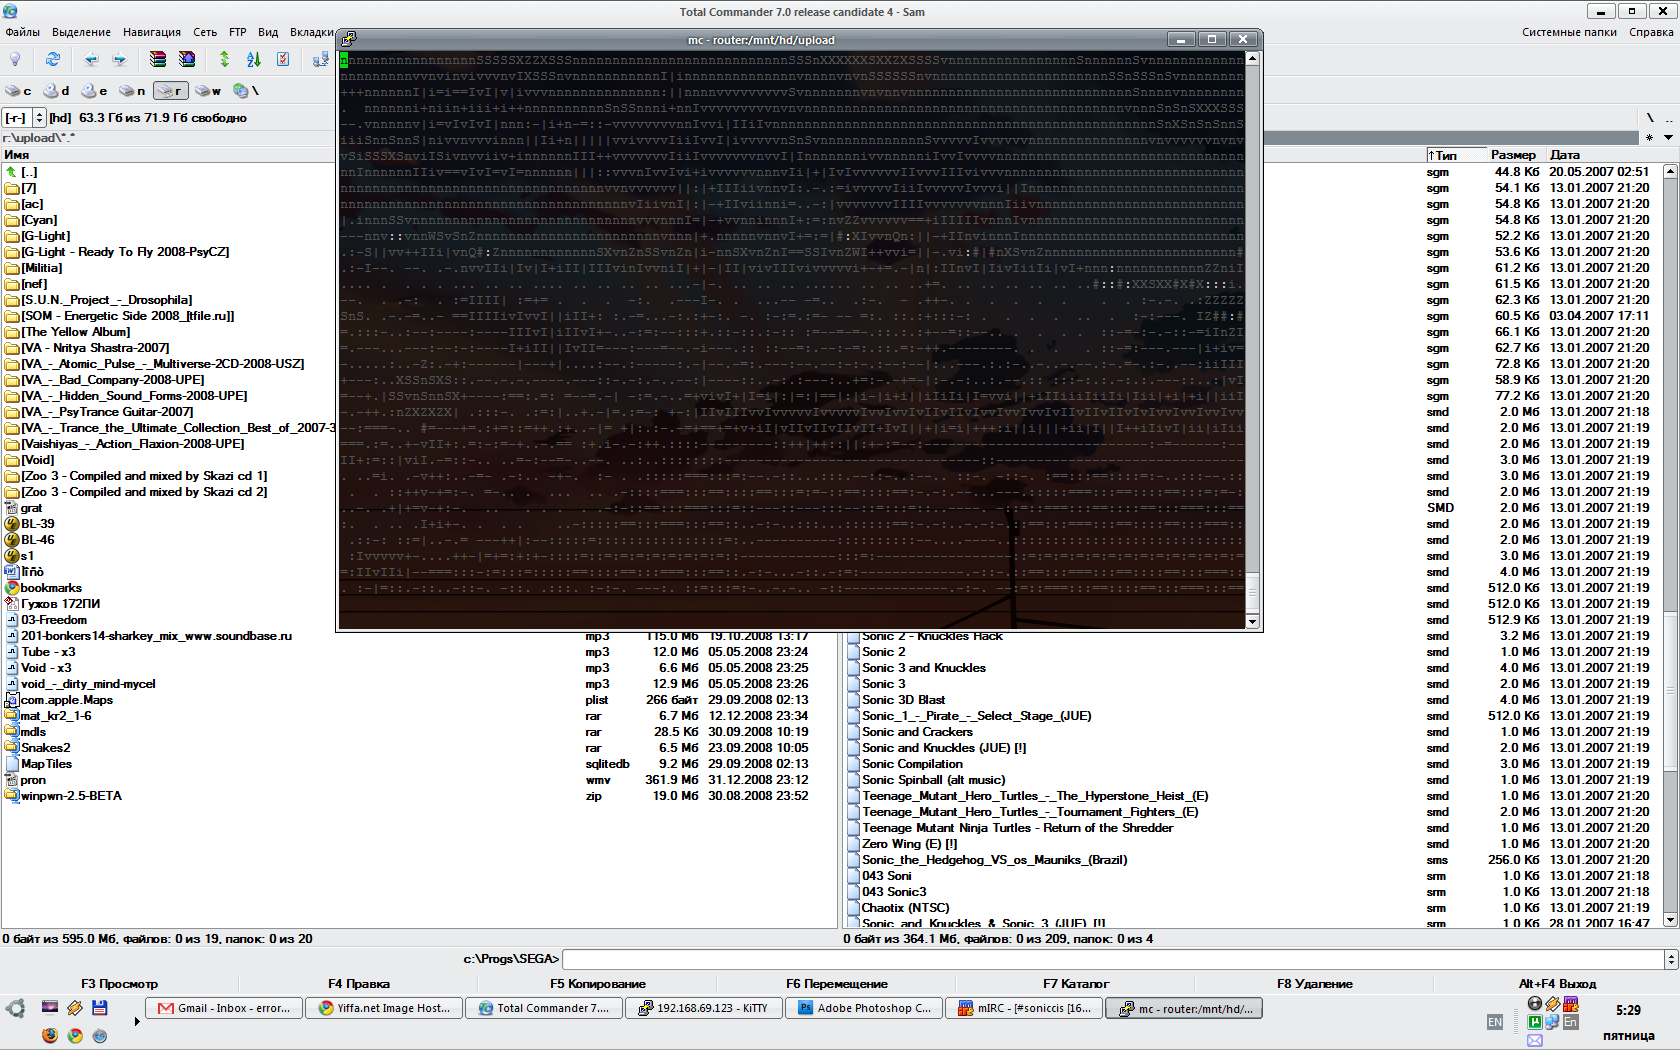Switch to drive d button
Viewport: 1680px width, 1050px height.
coord(56,91)
